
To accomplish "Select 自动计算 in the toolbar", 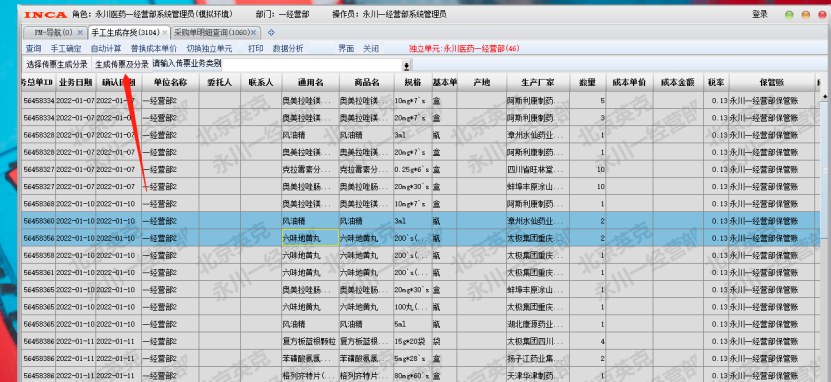I will pyautogui.click(x=105, y=49).
